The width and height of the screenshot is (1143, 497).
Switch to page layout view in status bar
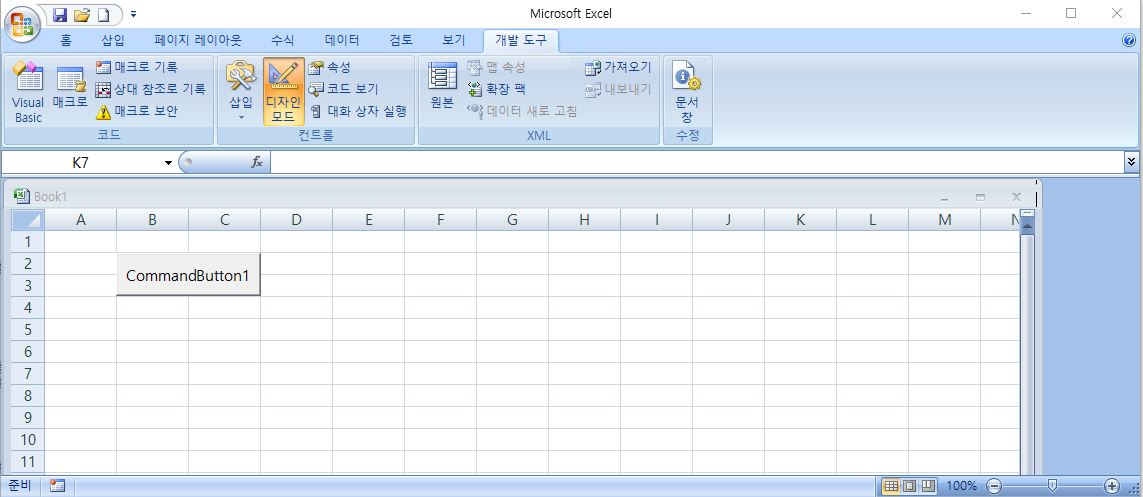(x=910, y=486)
